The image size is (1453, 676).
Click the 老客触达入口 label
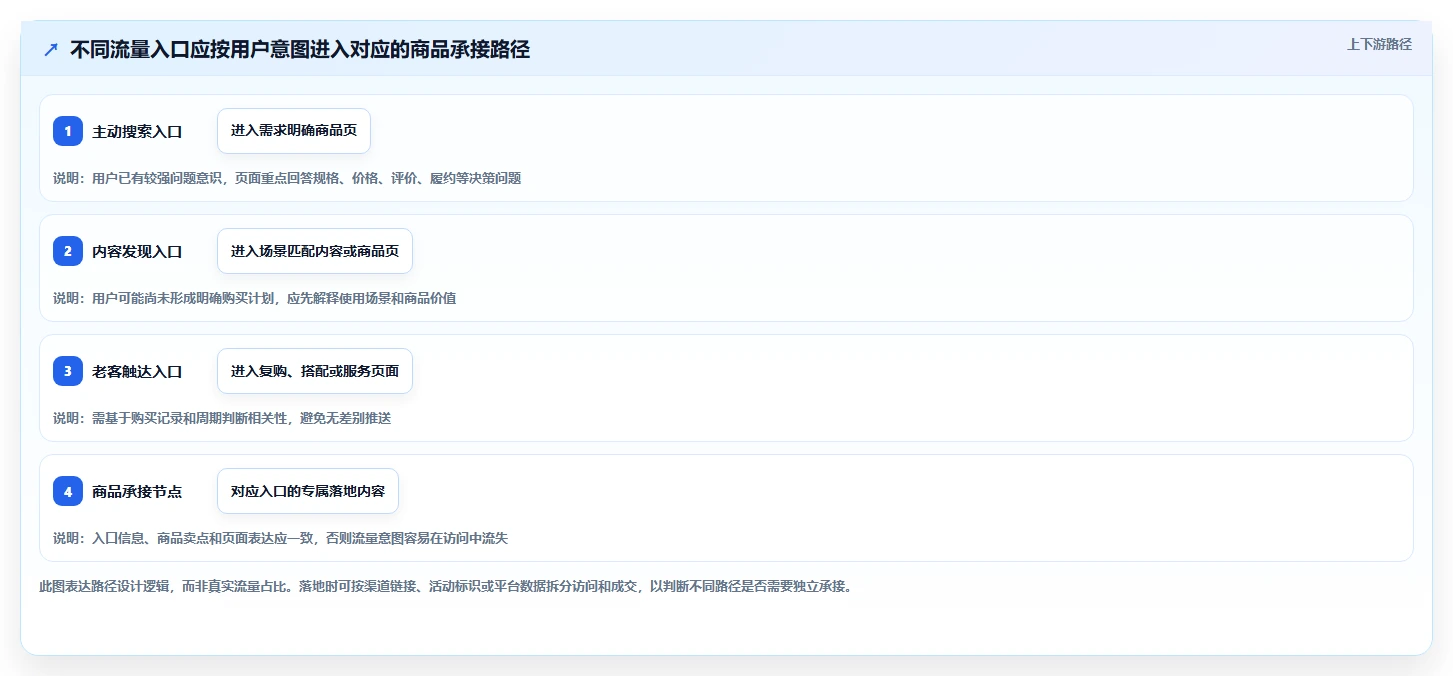coord(137,371)
